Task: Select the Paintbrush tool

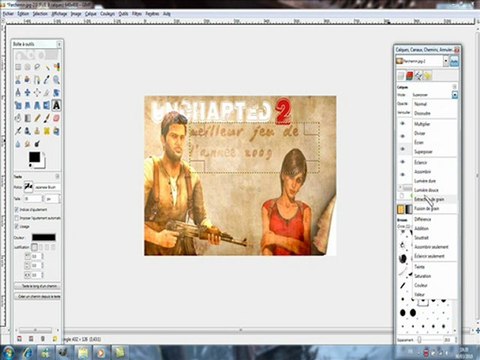Action: point(47,118)
